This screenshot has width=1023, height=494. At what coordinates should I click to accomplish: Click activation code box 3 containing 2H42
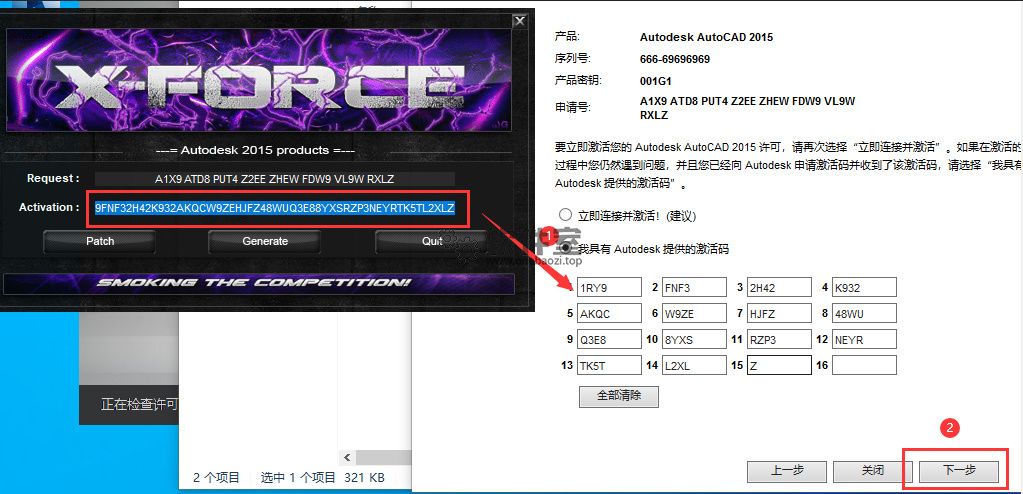[x=780, y=287]
